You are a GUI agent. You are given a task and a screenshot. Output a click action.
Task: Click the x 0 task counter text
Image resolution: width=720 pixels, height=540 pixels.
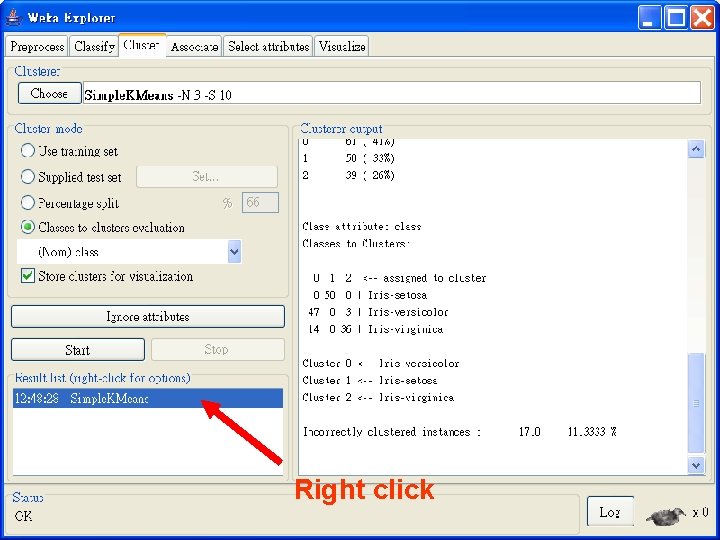tap(701, 512)
